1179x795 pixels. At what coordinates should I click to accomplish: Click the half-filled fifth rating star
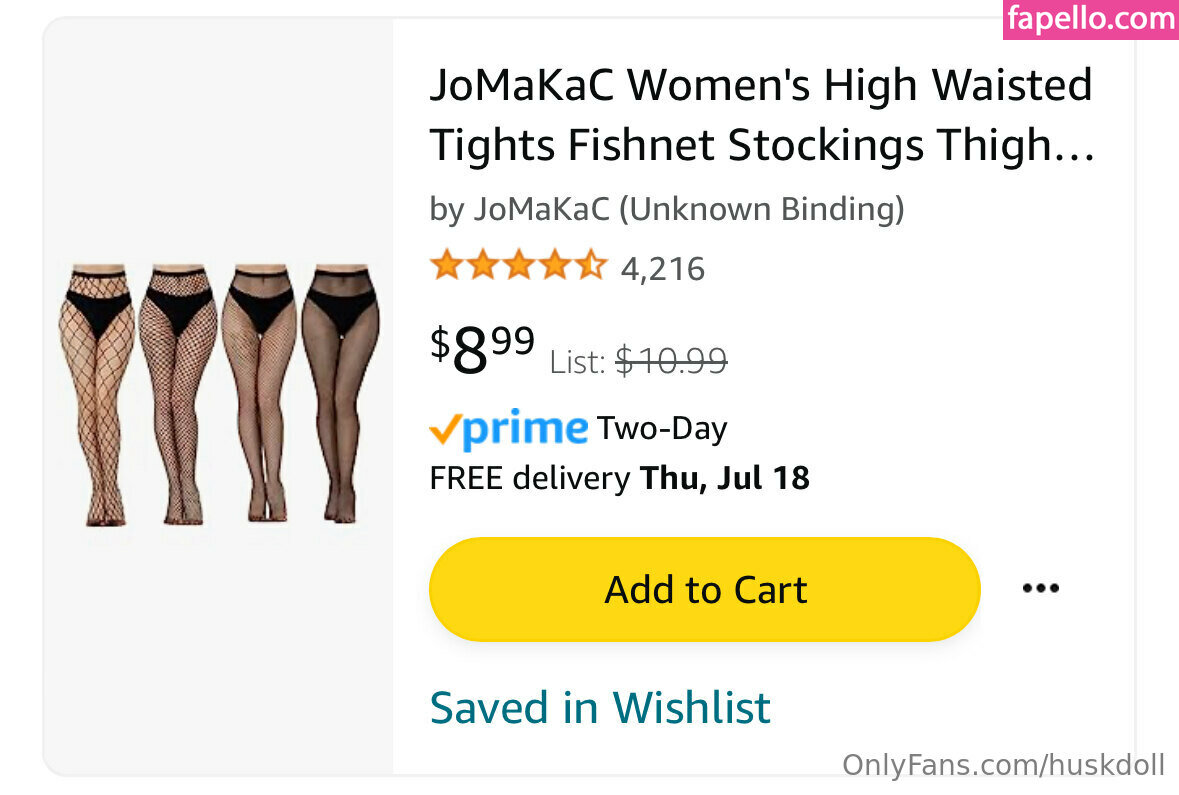point(592,266)
